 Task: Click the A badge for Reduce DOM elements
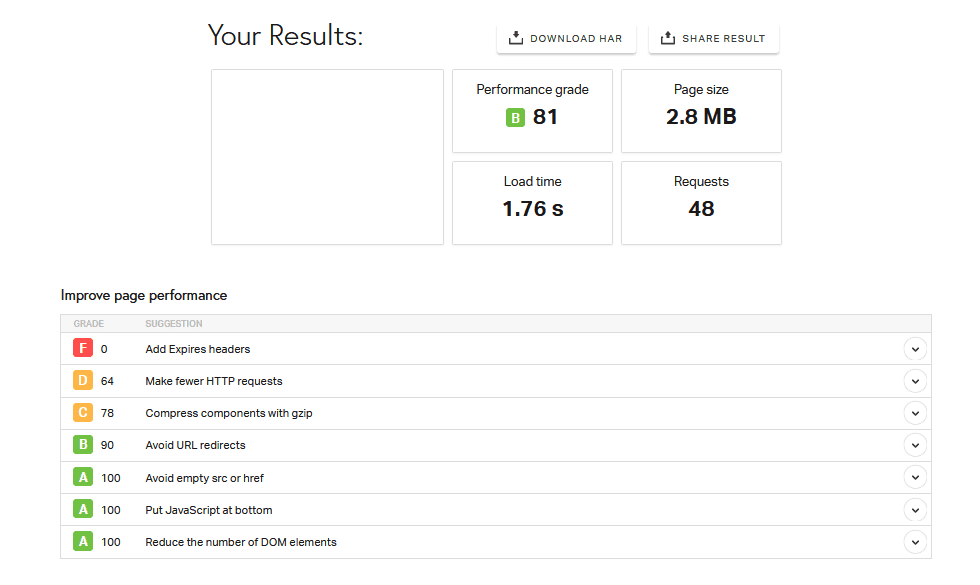click(84, 541)
